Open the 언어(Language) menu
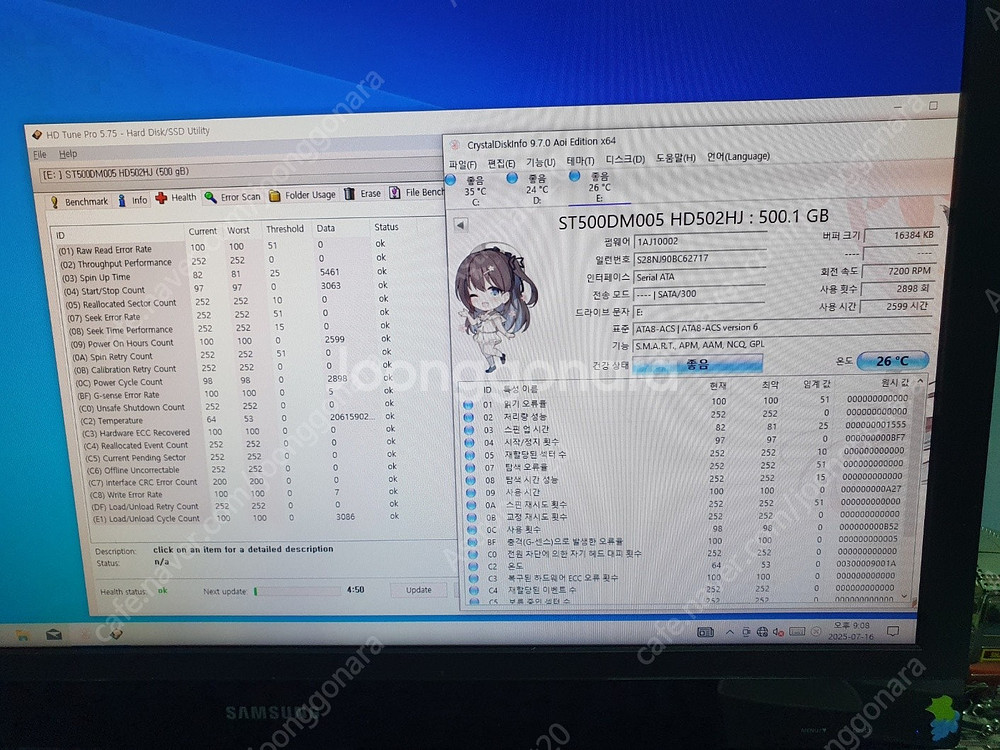 tap(738, 156)
